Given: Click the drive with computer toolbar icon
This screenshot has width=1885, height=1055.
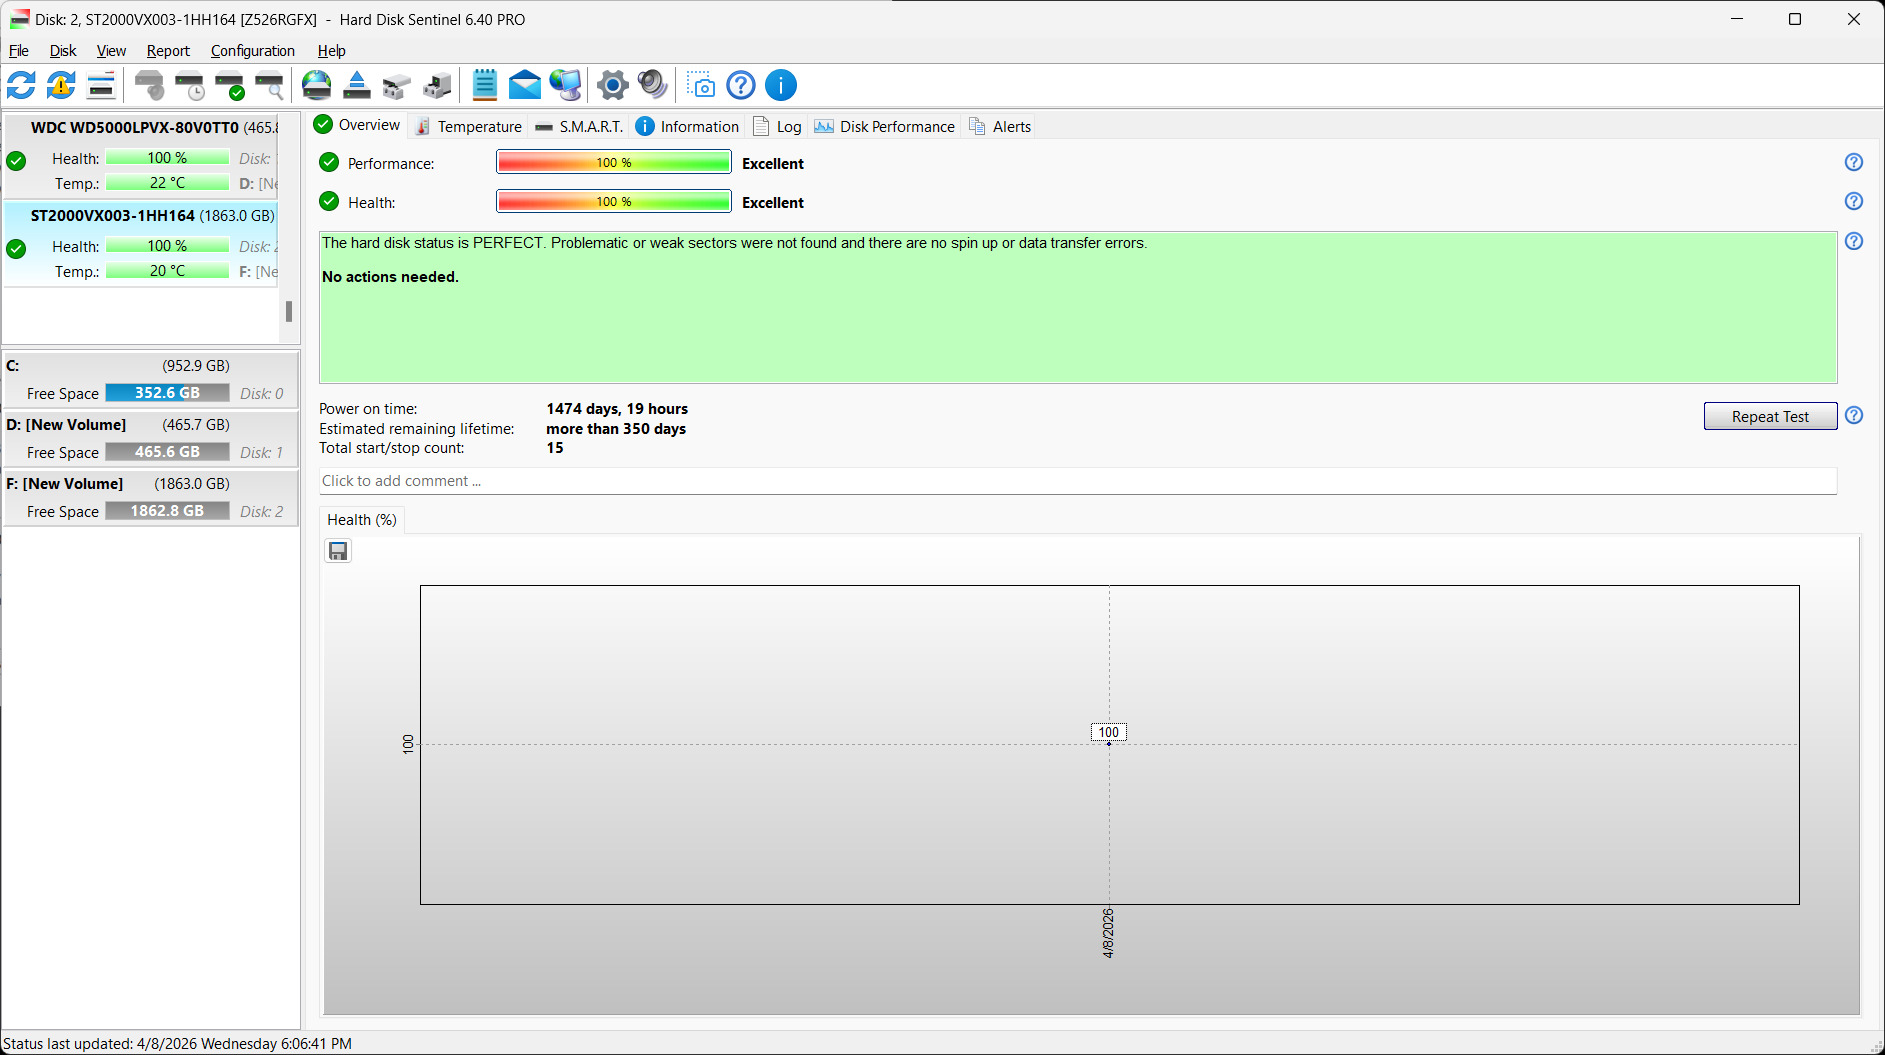Looking at the screenshot, I should pos(437,85).
